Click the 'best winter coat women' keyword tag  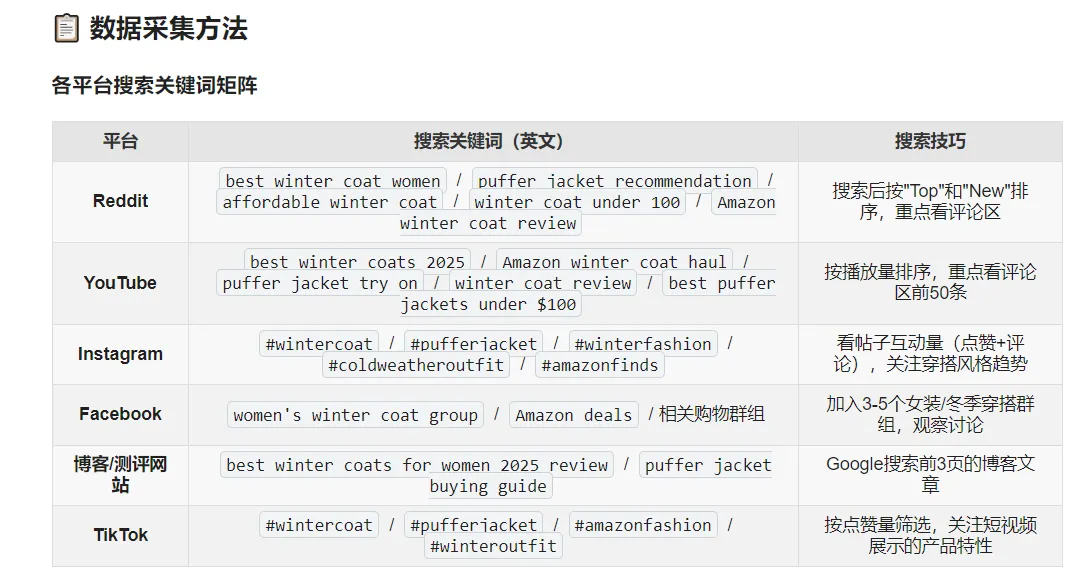[x=333, y=181]
